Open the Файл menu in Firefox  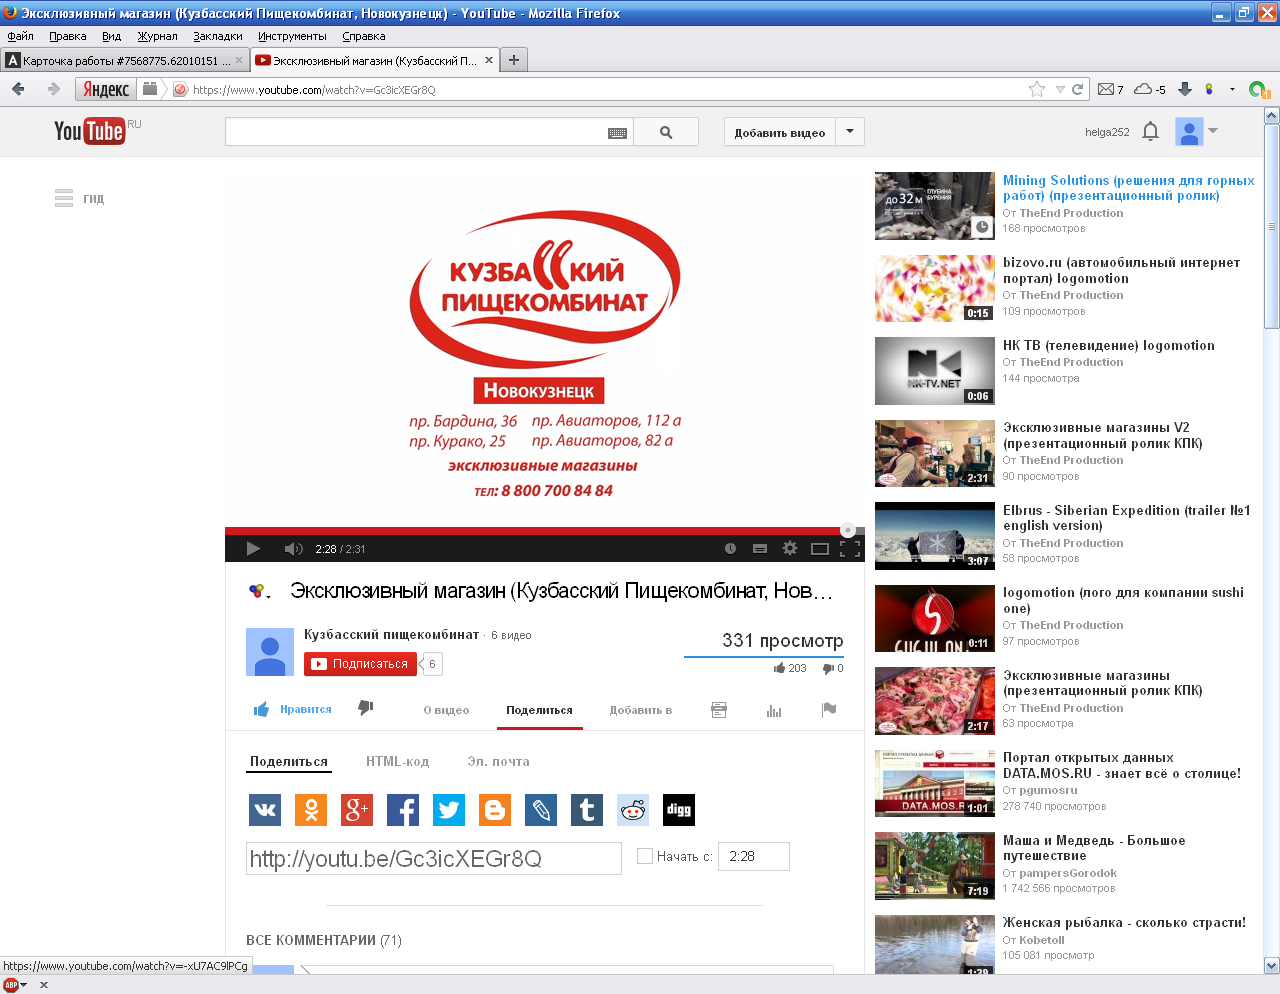(21, 36)
